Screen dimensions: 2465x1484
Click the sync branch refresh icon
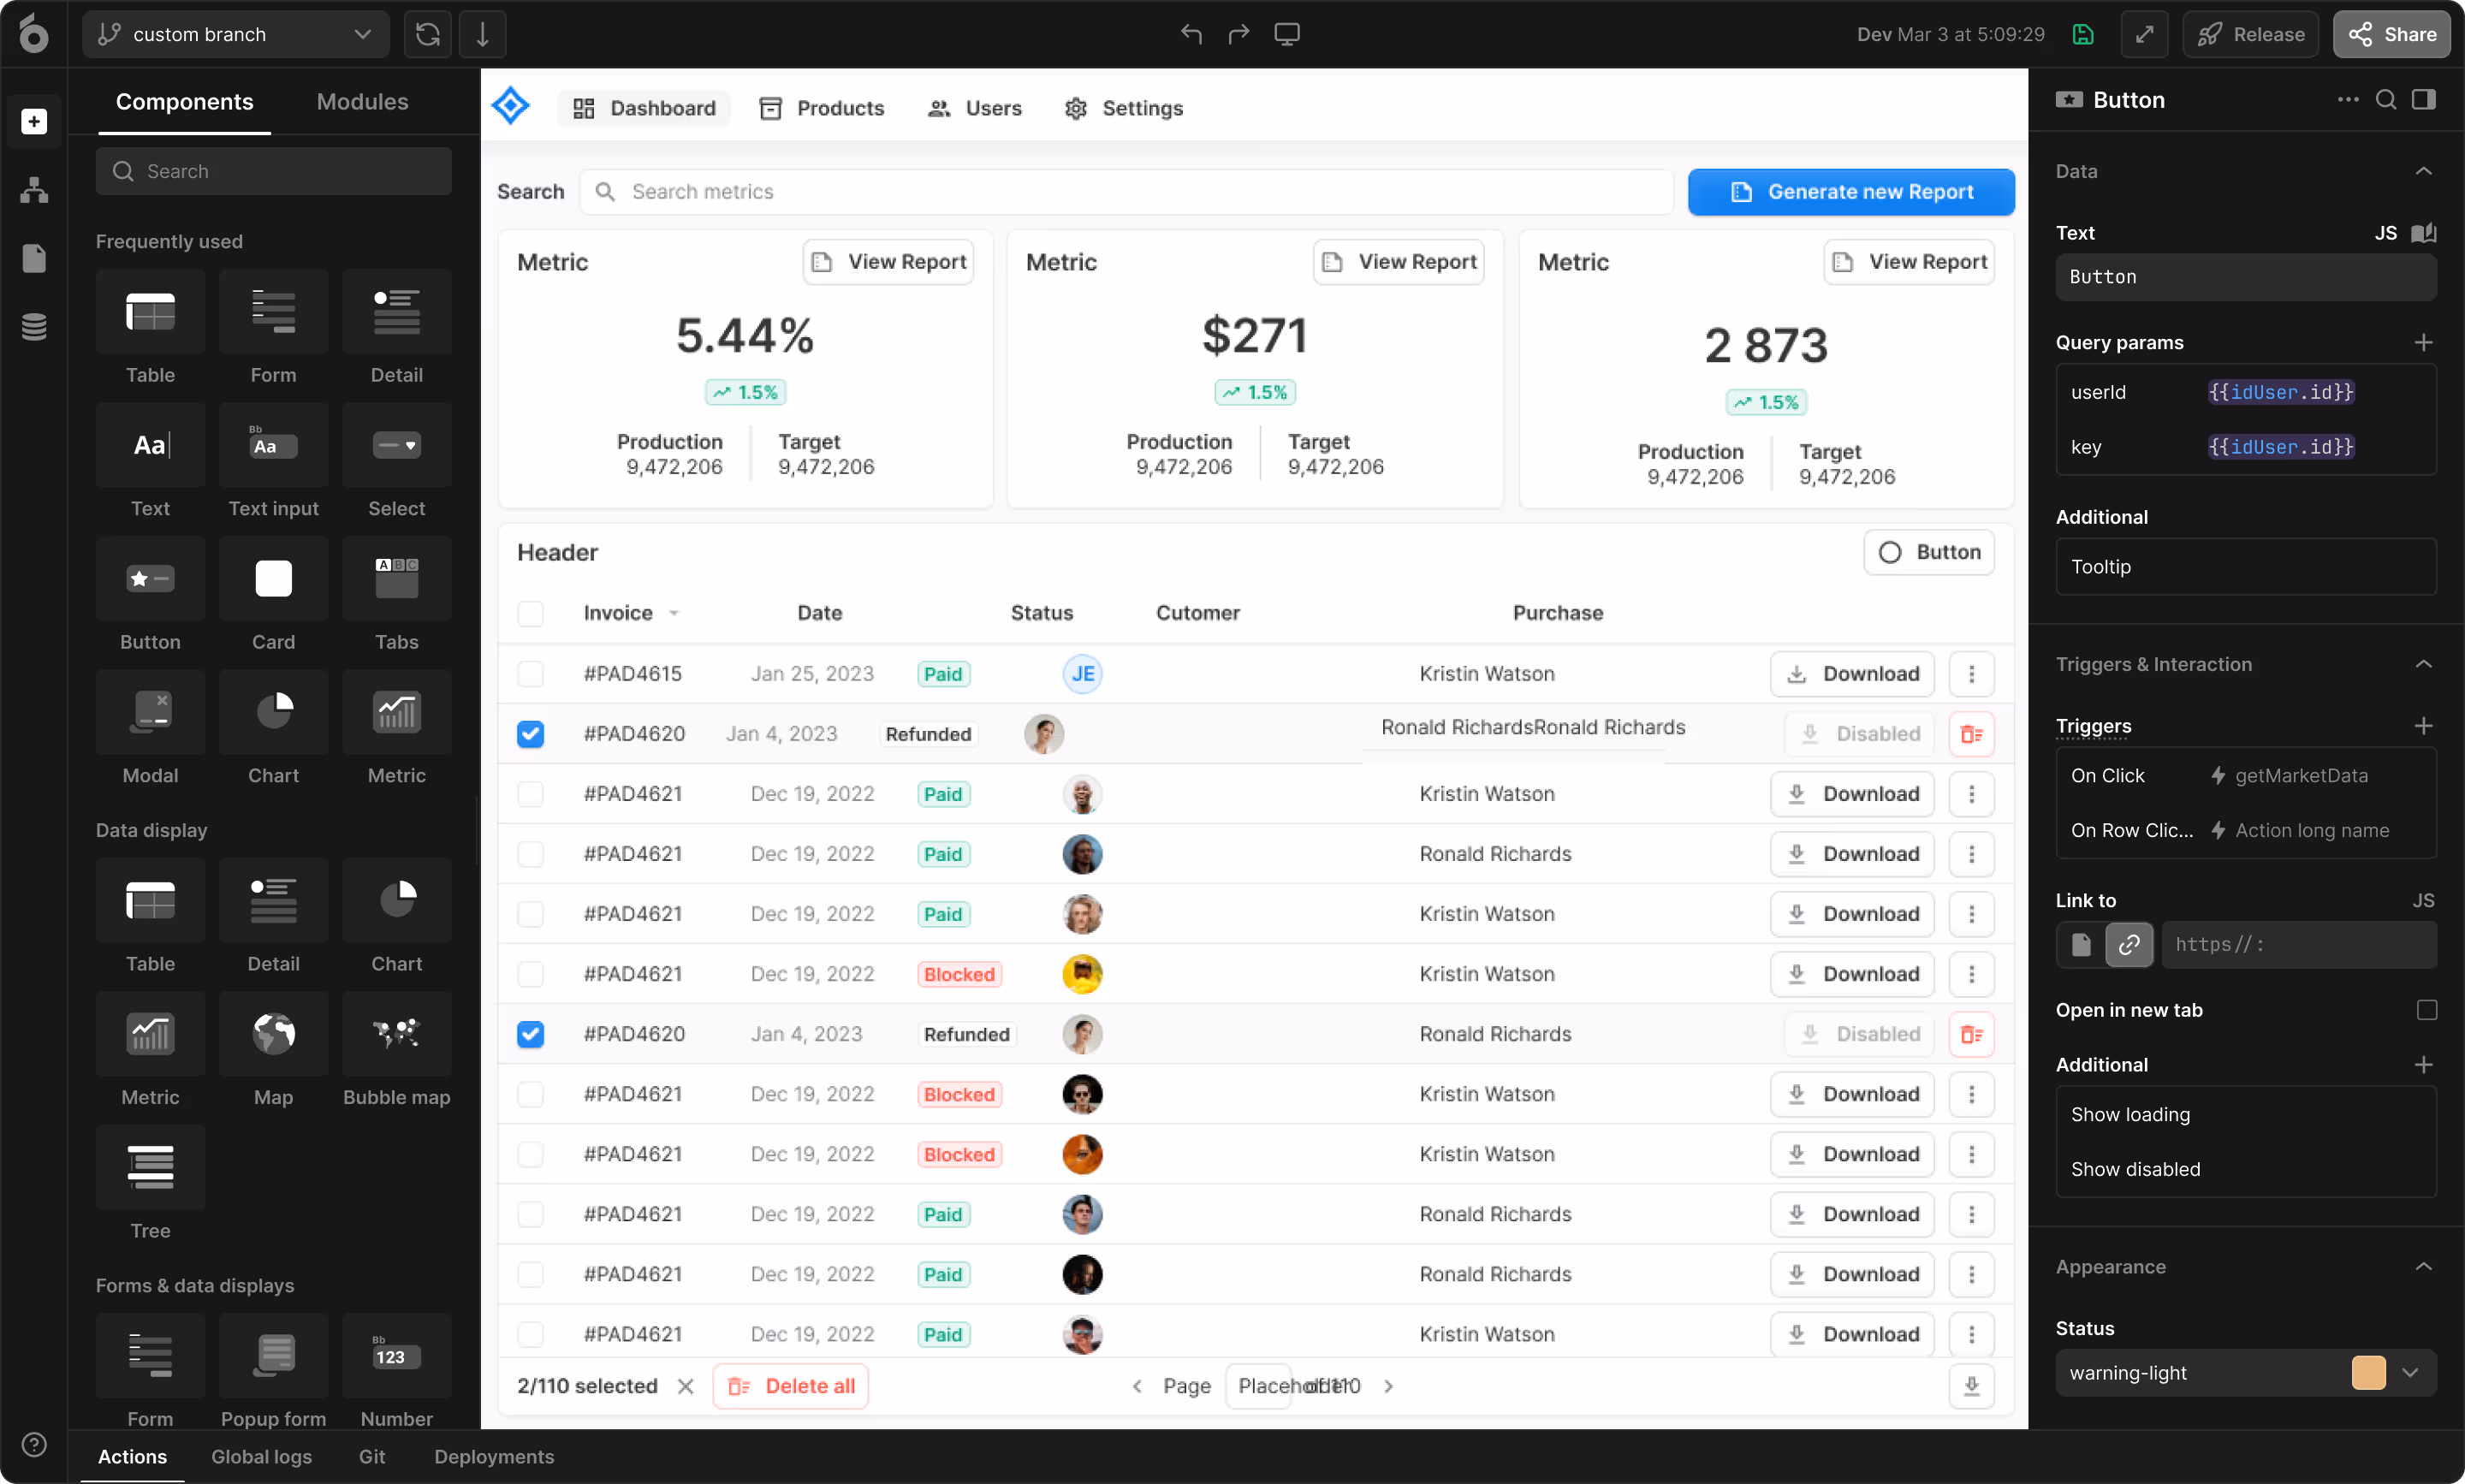[428, 34]
